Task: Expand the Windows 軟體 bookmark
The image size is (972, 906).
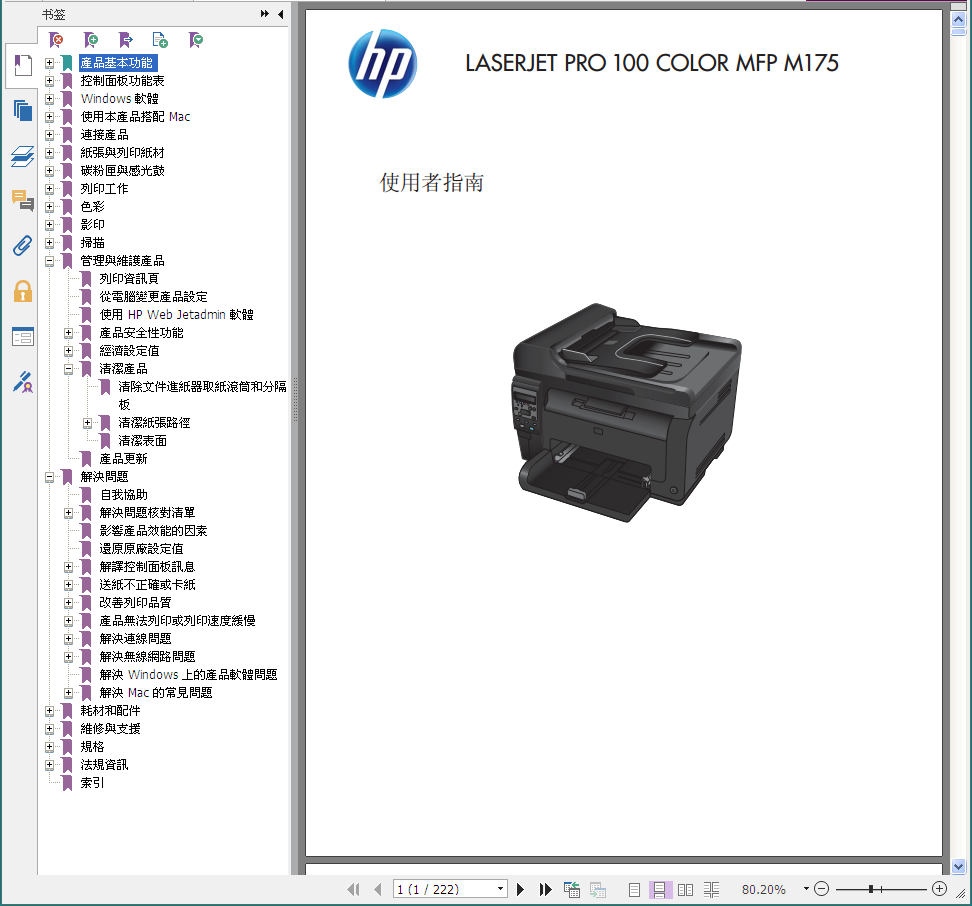Action: point(50,99)
